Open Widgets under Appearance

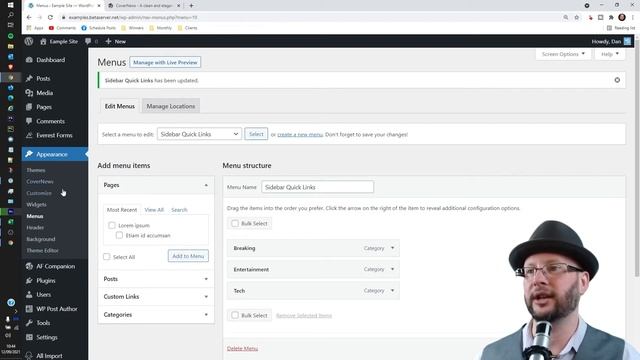[x=36, y=204]
